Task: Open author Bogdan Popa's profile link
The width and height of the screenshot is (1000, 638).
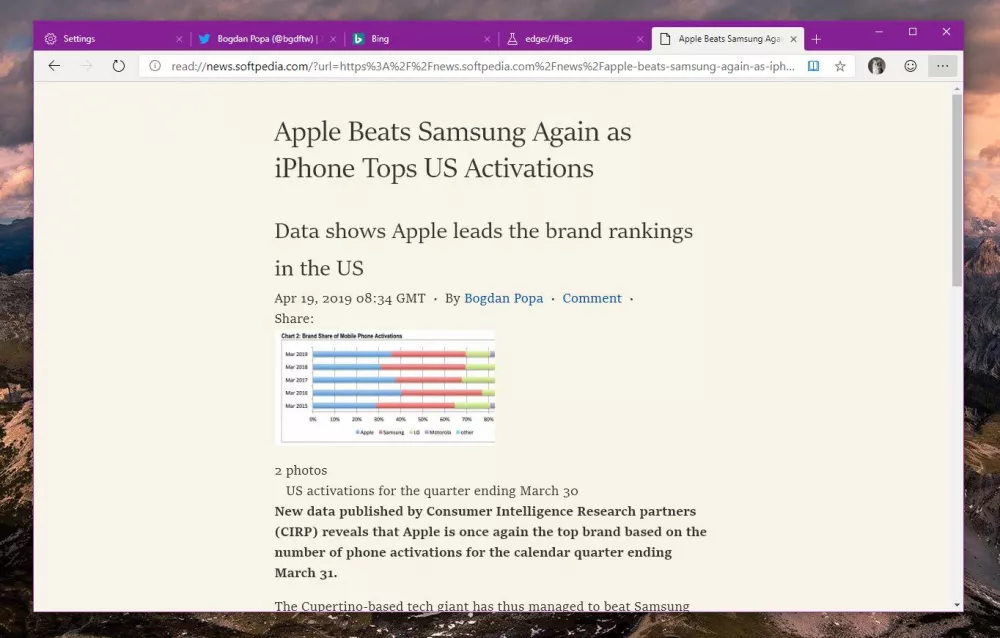Action: [x=503, y=298]
